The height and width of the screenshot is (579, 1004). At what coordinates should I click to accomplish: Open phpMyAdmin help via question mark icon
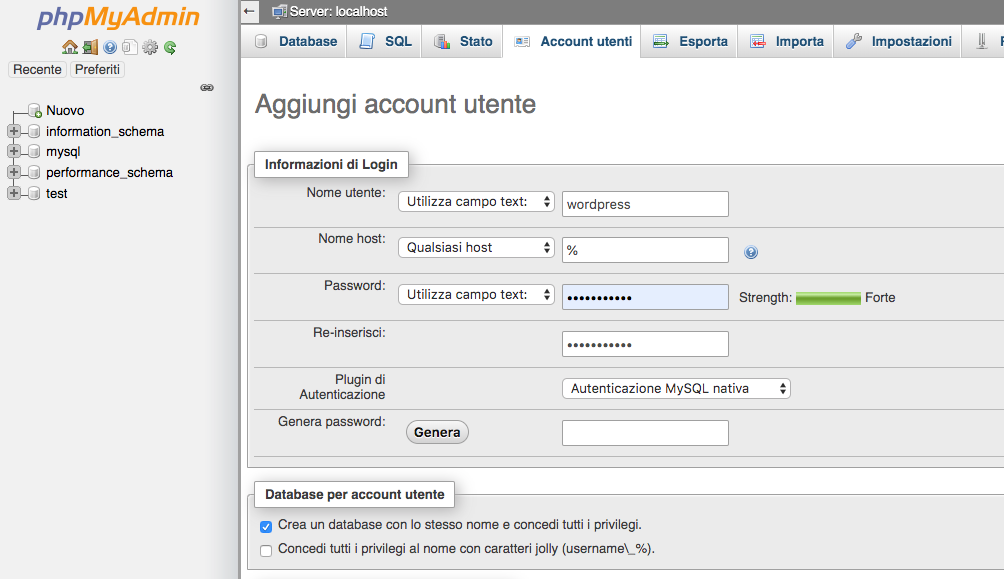(x=110, y=47)
